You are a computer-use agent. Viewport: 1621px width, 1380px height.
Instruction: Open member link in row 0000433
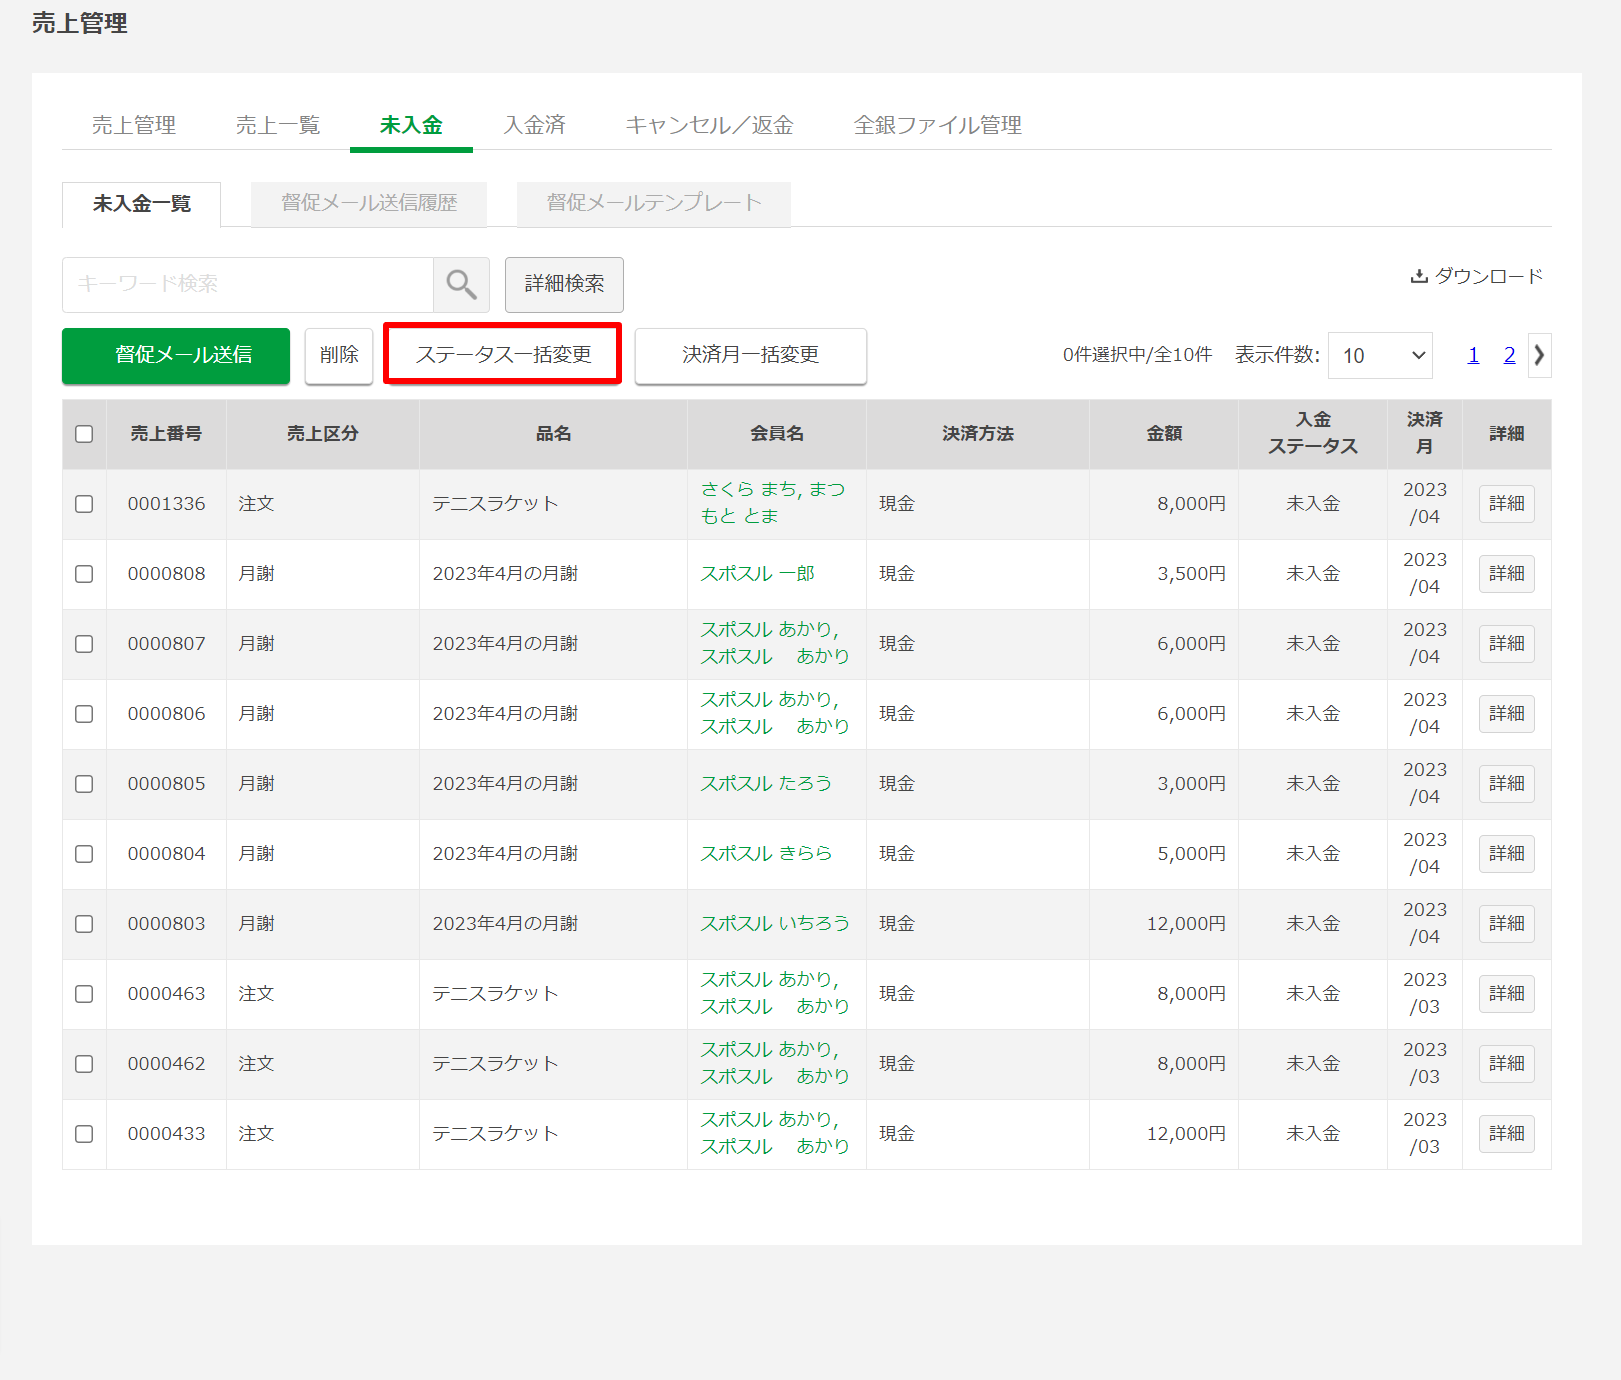coord(775,1133)
